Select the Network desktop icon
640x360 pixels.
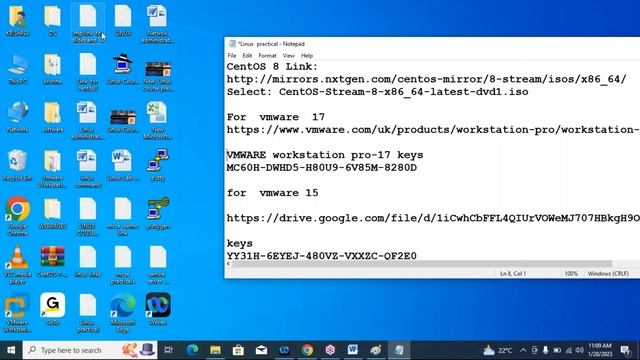click(18, 118)
